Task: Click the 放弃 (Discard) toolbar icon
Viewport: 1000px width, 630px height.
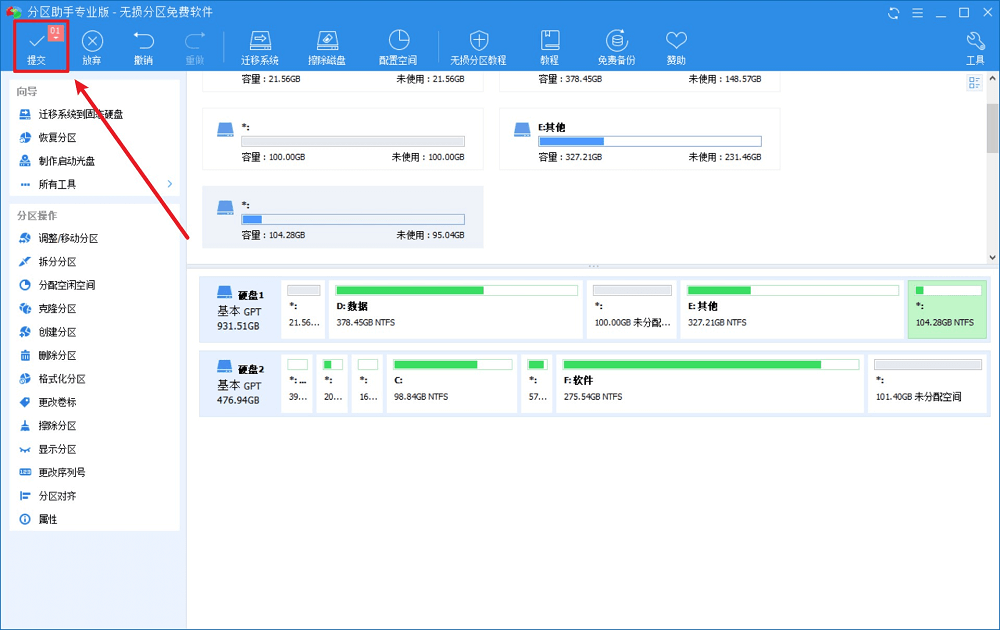Action: [92, 46]
